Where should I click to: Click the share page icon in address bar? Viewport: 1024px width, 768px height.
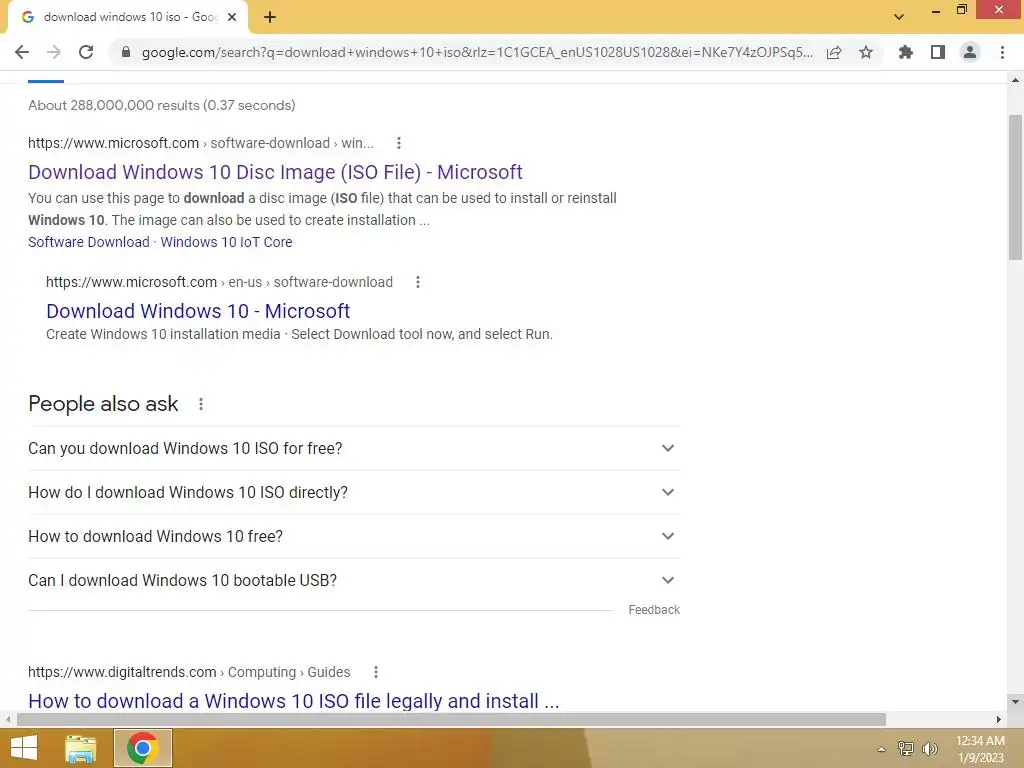pyautogui.click(x=834, y=52)
